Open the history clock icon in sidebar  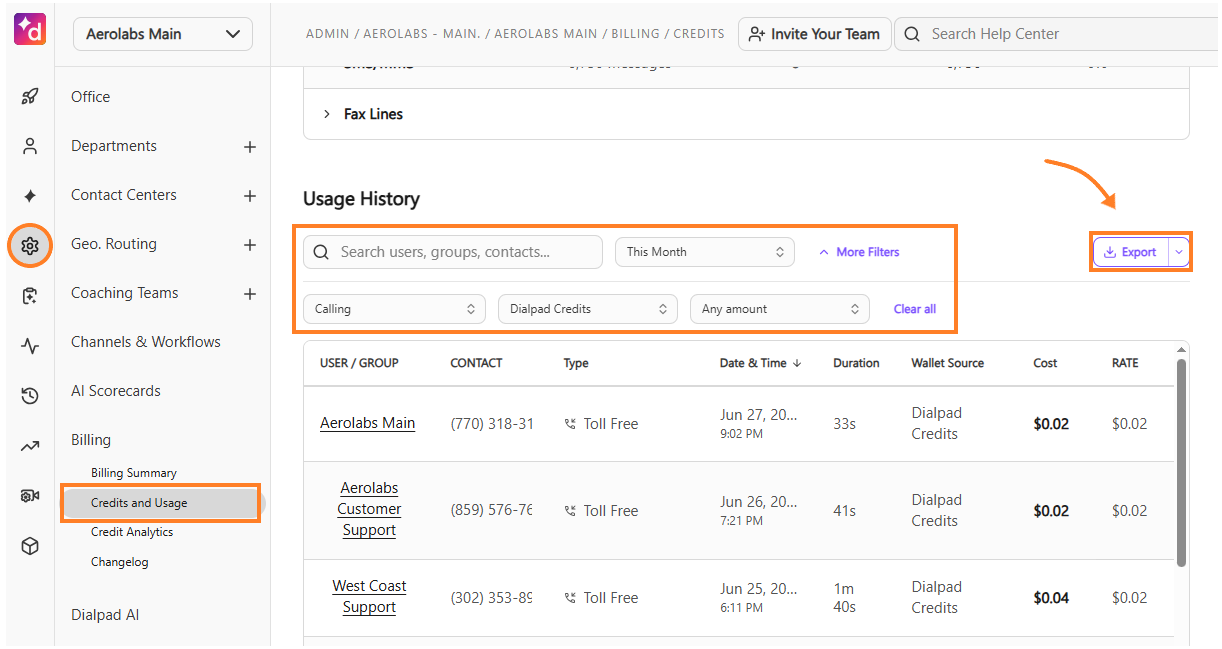click(30, 396)
